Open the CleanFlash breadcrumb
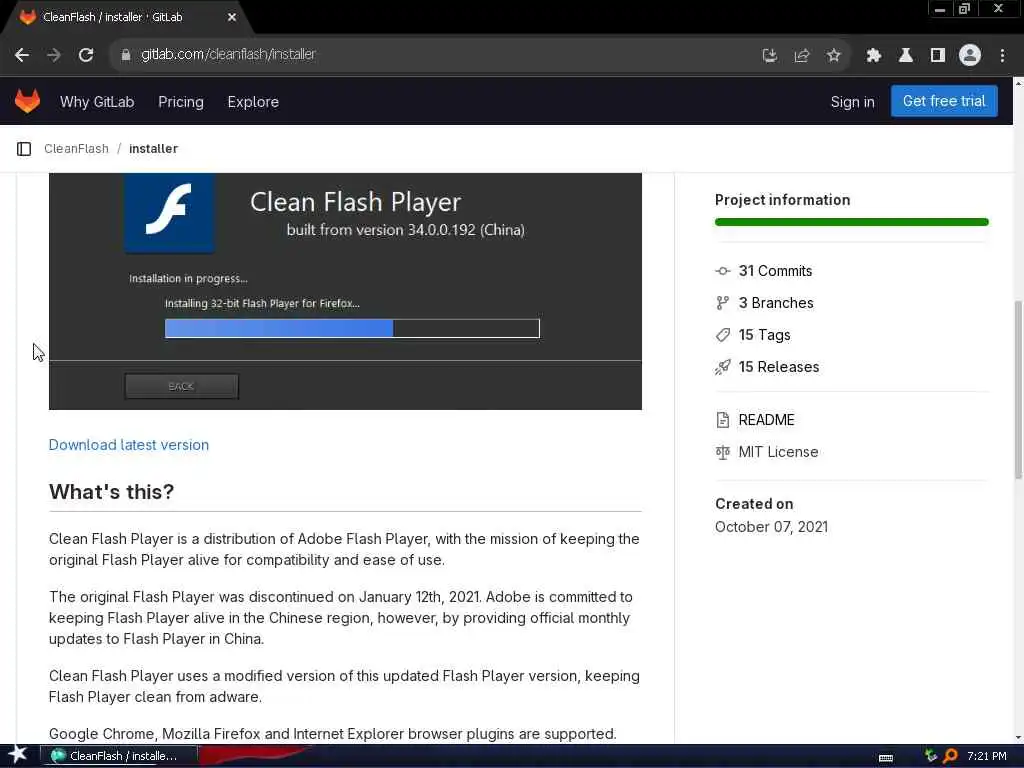The image size is (1024, 768). (76, 149)
